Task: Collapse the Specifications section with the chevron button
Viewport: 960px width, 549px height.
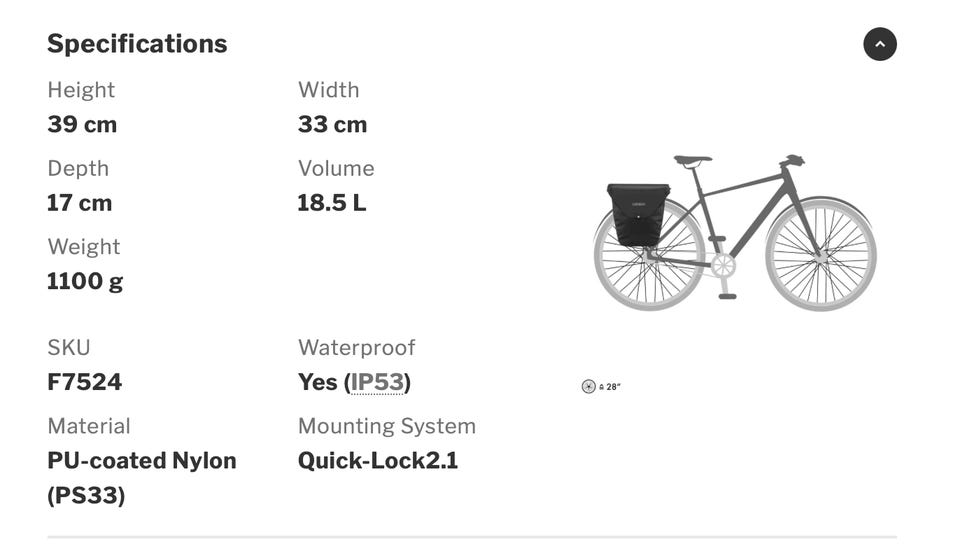Action: point(880,44)
